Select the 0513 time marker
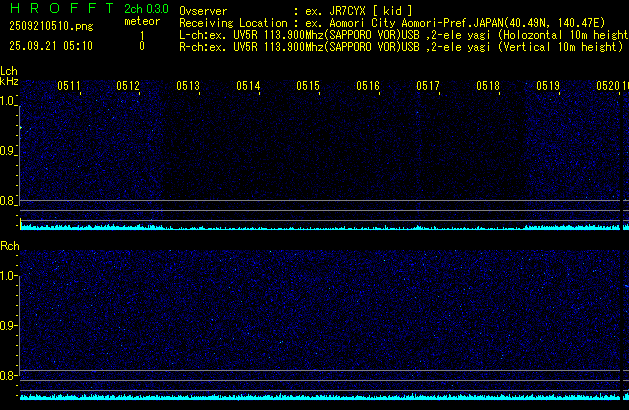629x410 pixels. tap(188, 87)
